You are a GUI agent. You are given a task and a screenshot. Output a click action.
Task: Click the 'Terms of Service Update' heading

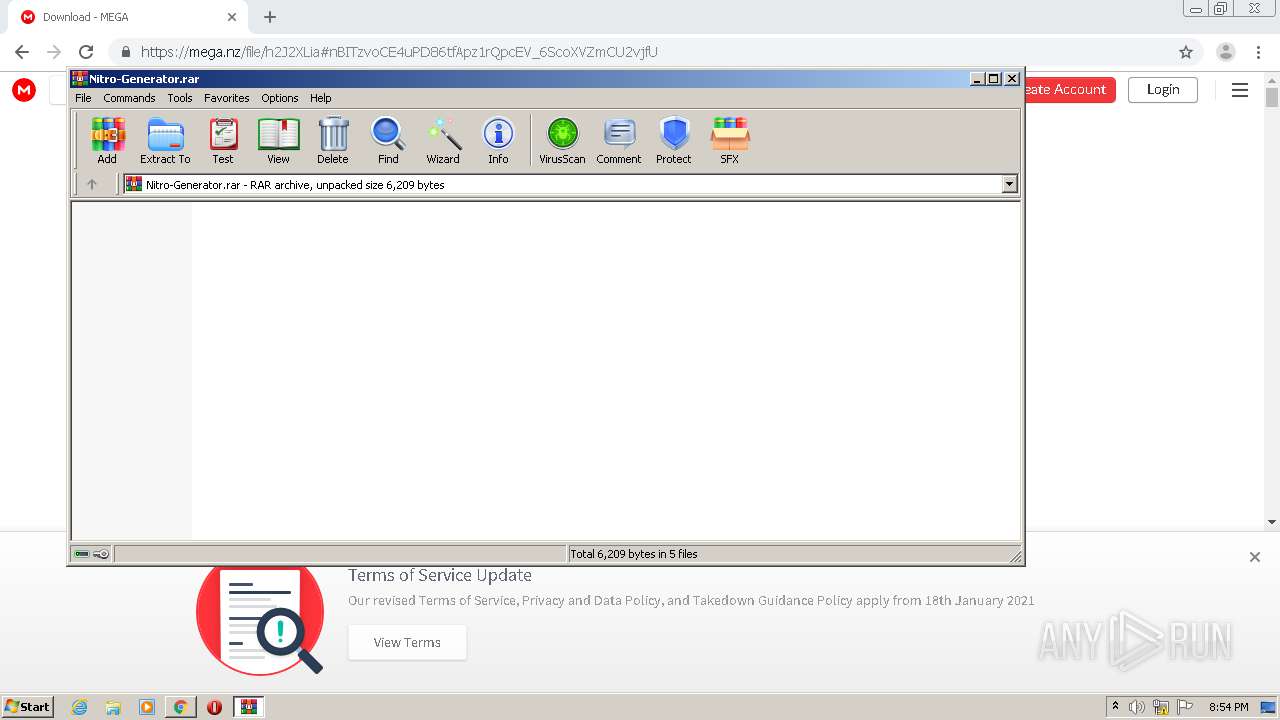(440, 575)
